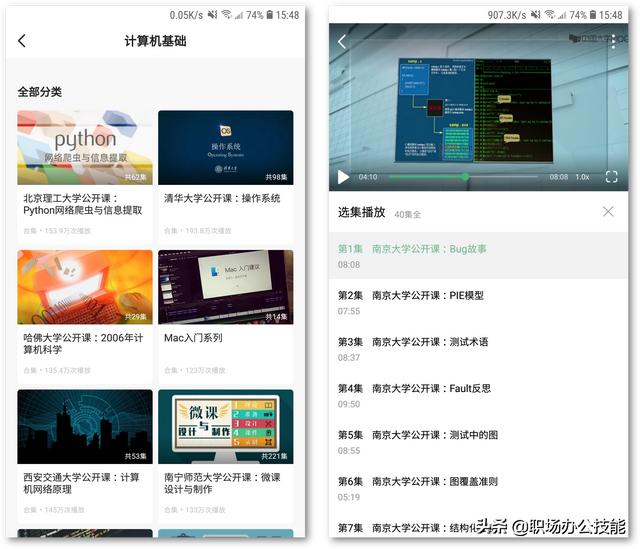Tap the 选集播放 heading
Viewport: 640px width, 549px height.
(x=362, y=212)
